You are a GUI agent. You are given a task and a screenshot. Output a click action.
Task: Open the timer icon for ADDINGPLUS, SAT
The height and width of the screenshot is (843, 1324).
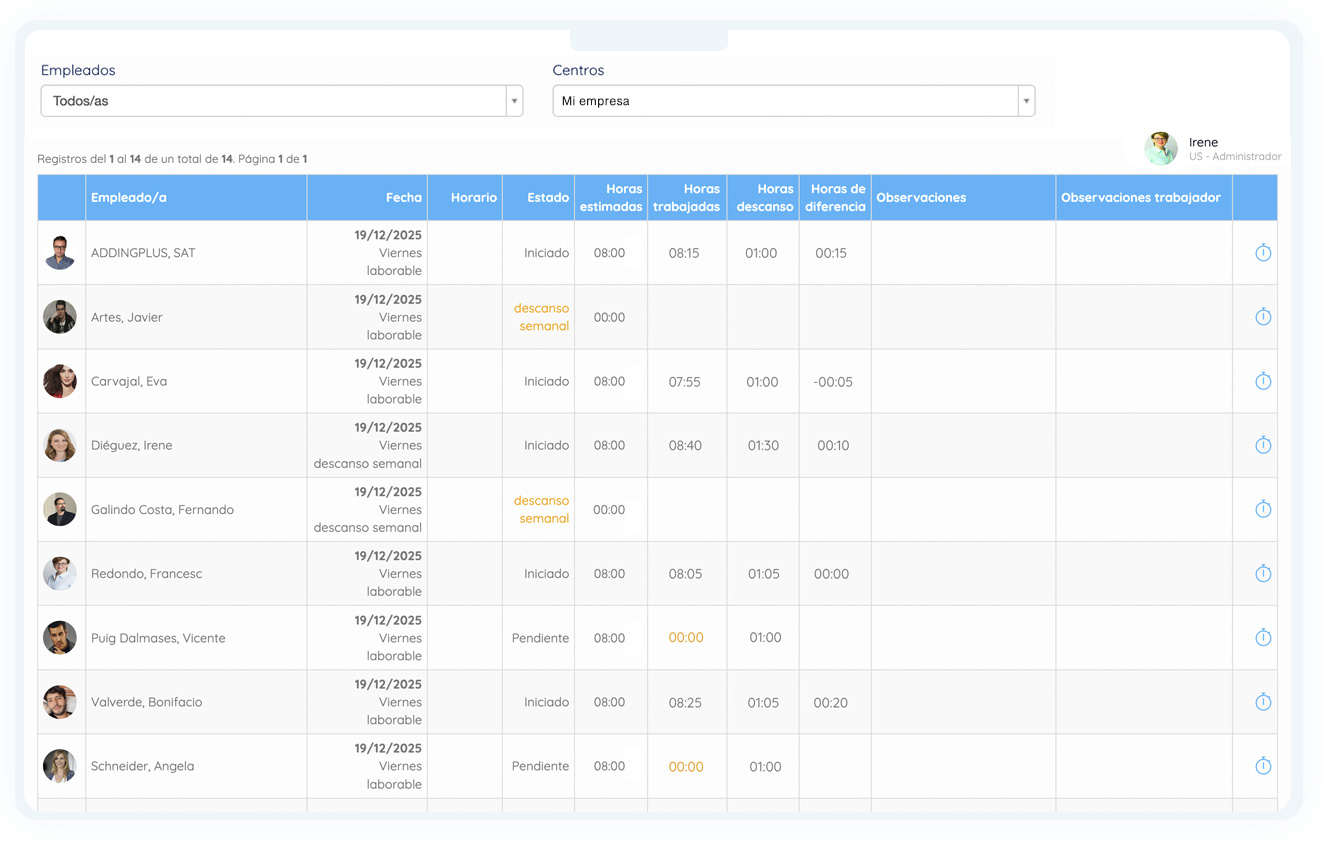click(x=1263, y=253)
